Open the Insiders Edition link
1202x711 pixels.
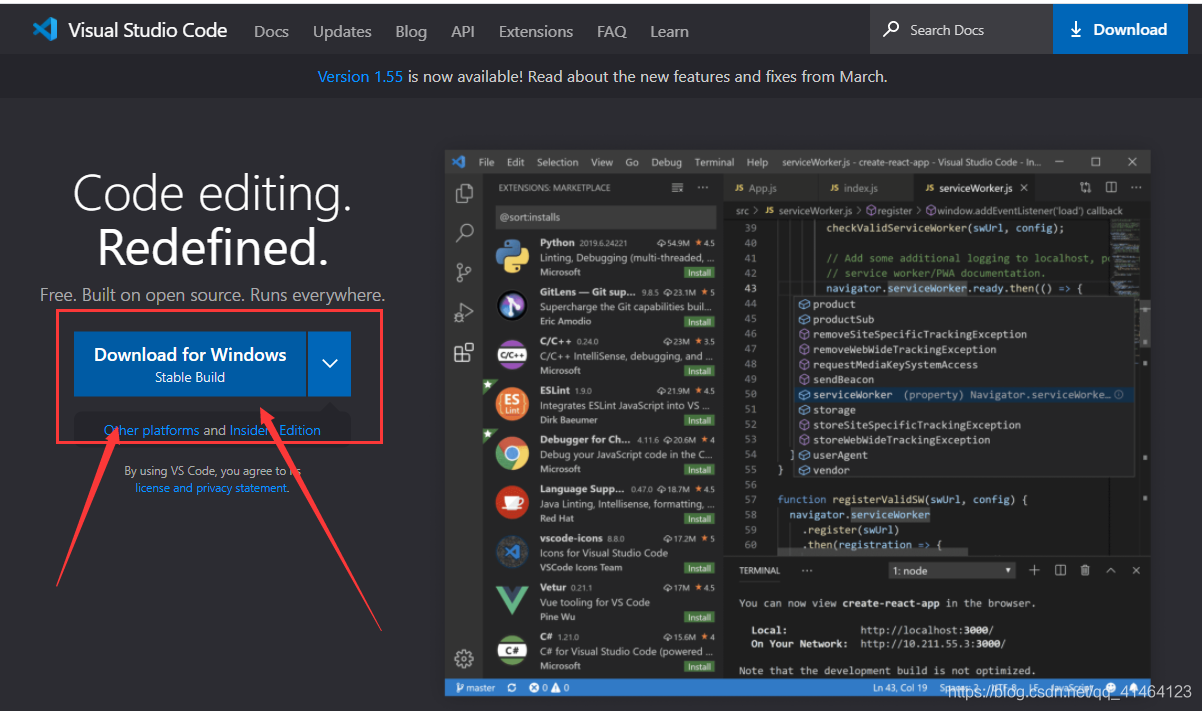275,430
